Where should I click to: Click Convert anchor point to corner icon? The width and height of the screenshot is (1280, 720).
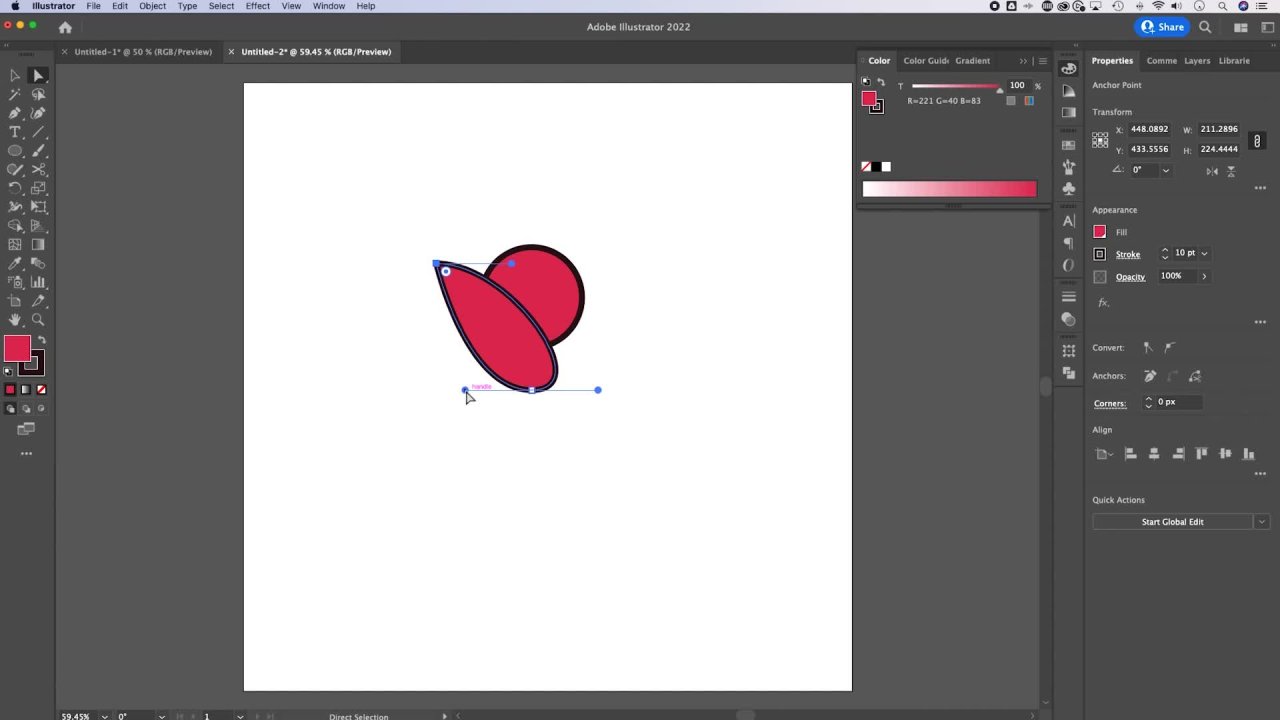coord(1148,348)
